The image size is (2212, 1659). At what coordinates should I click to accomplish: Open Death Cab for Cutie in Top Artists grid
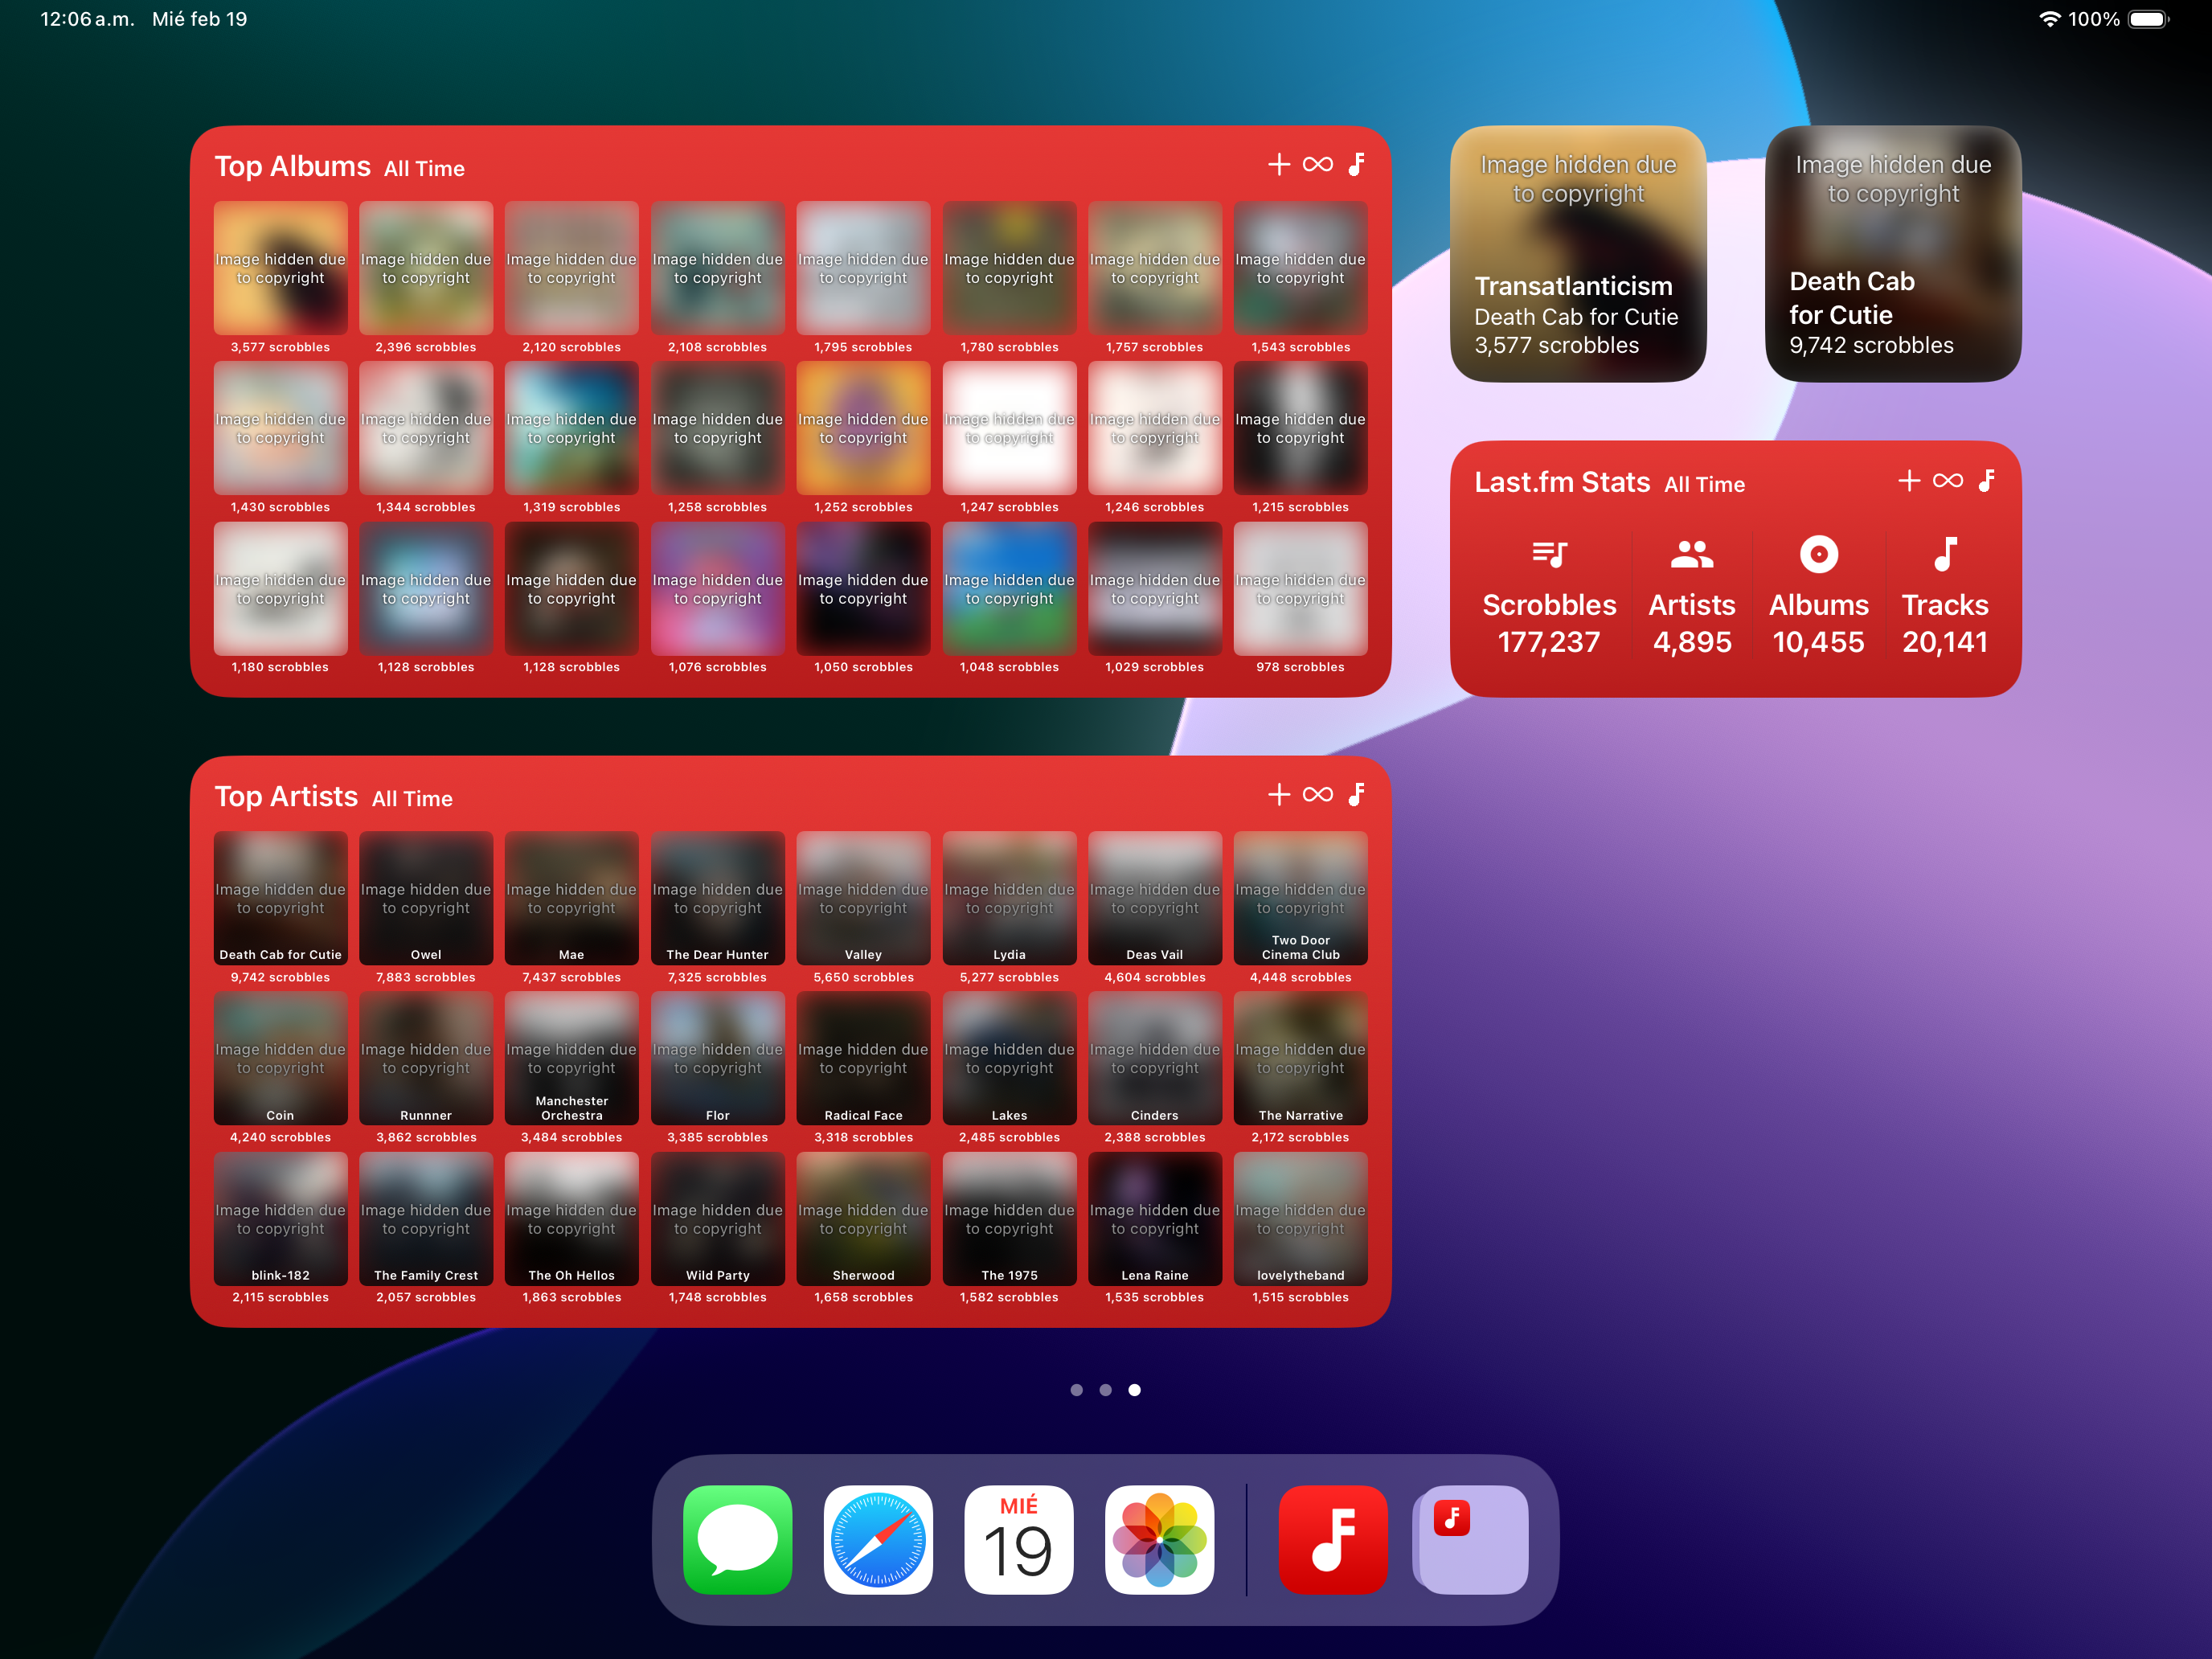tap(280, 898)
